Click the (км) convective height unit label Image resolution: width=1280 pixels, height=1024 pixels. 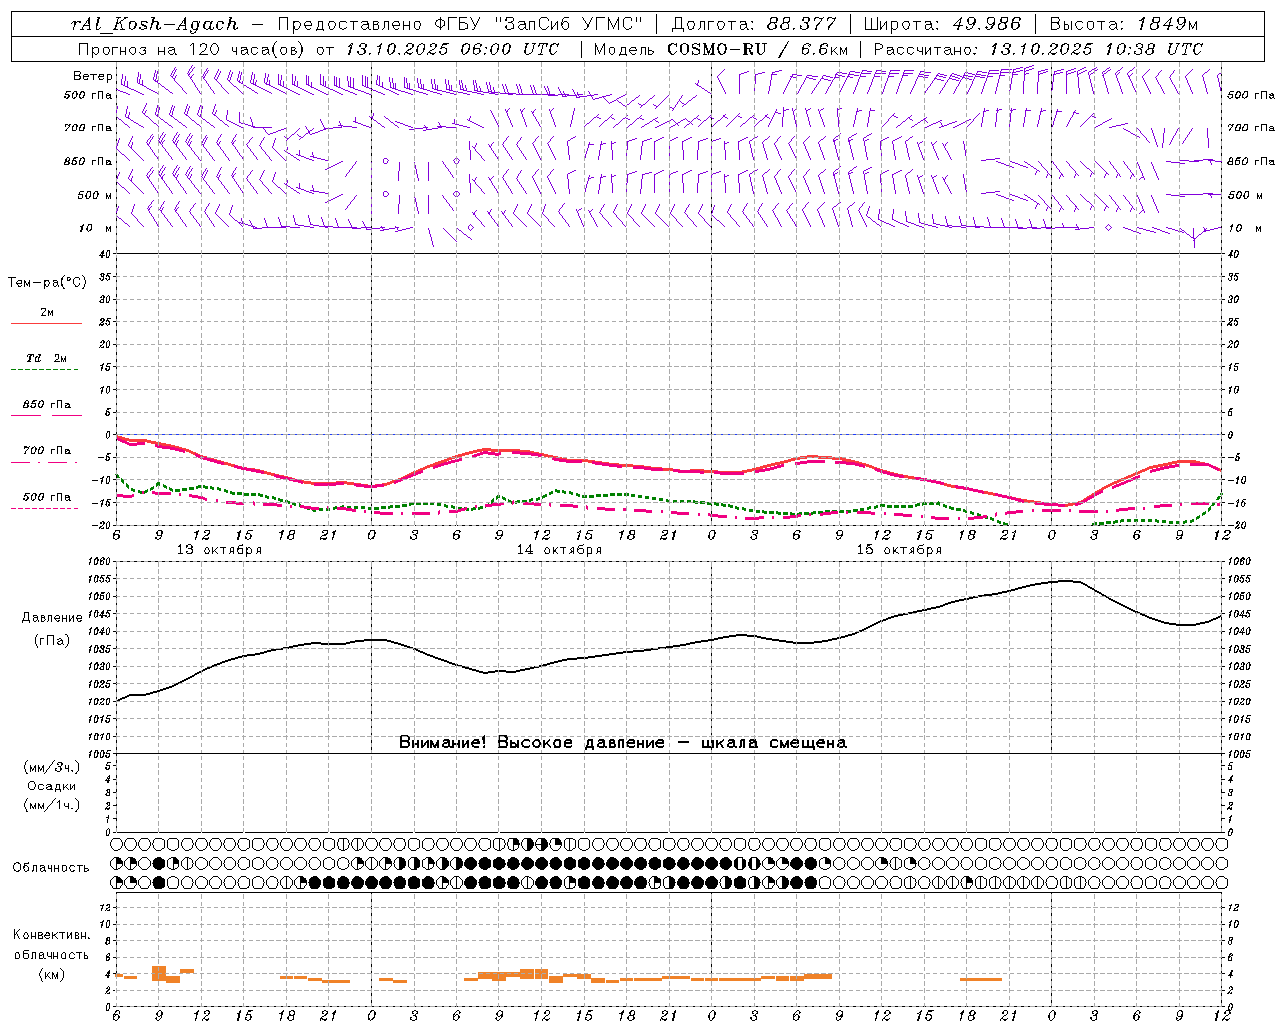[x=51, y=973]
